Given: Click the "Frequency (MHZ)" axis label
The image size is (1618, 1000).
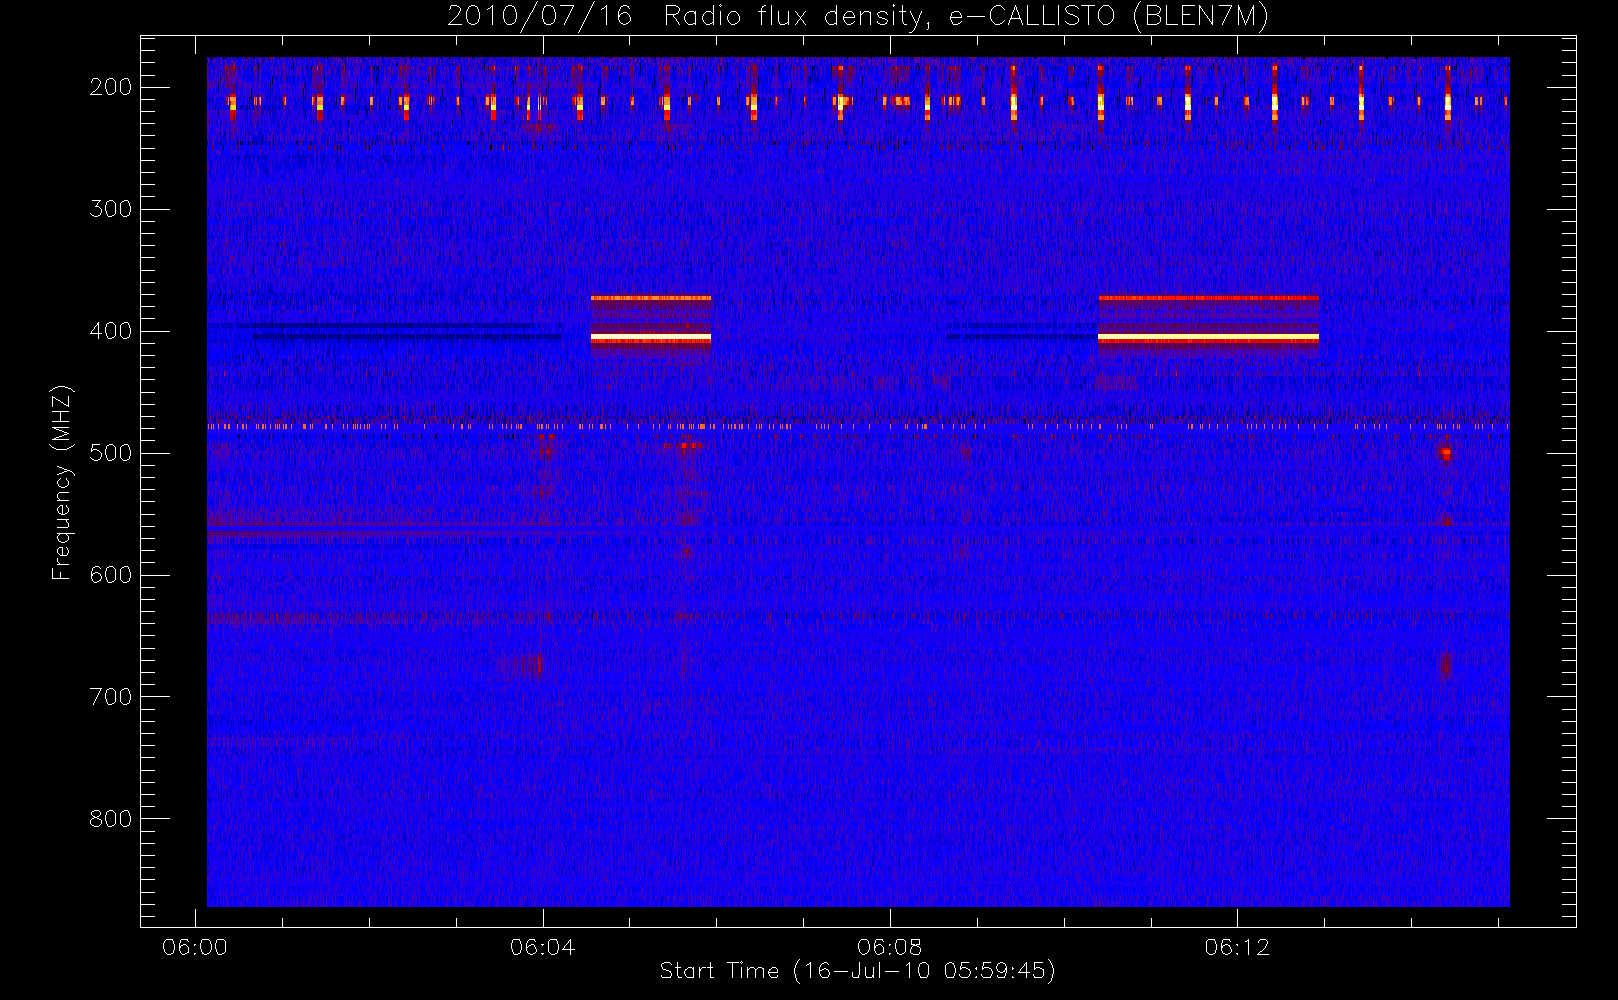Looking at the screenshot, I should coord(62,482).
